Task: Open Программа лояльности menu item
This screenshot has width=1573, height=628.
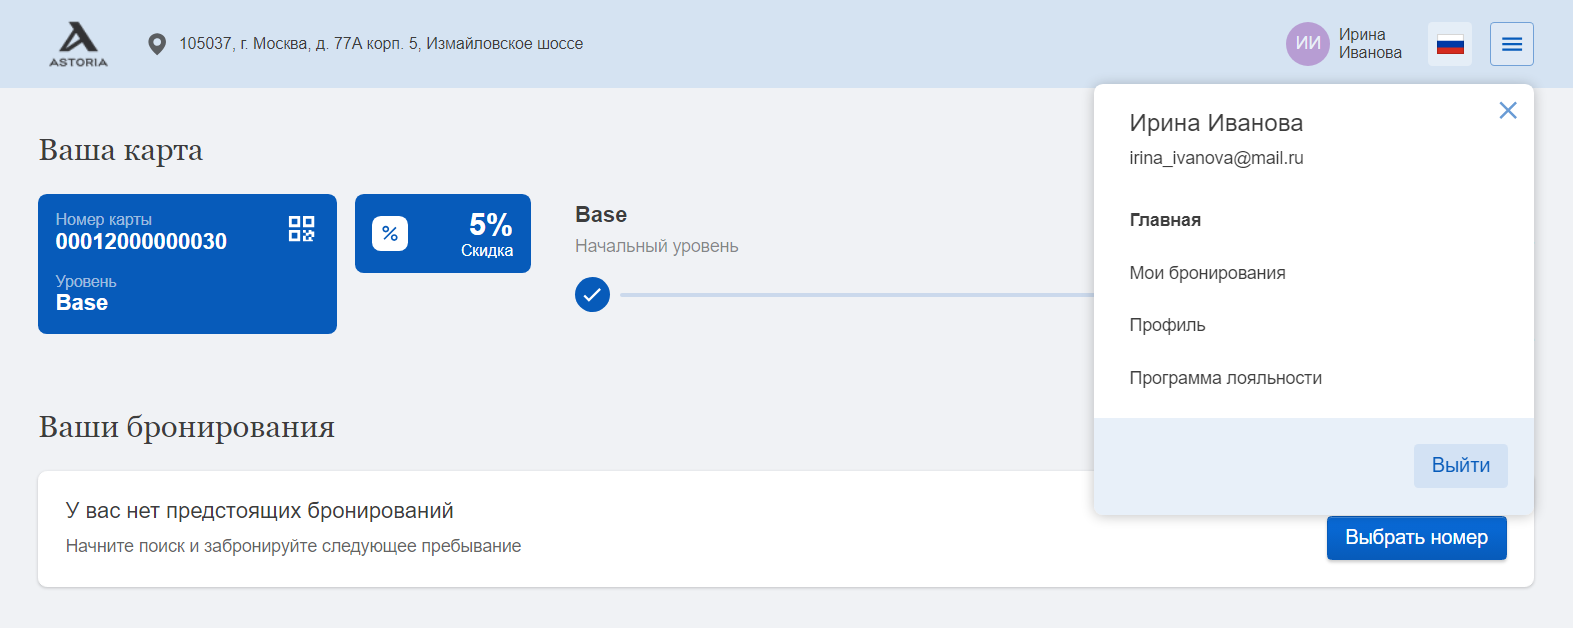Action: click(x=1225, y=378)
